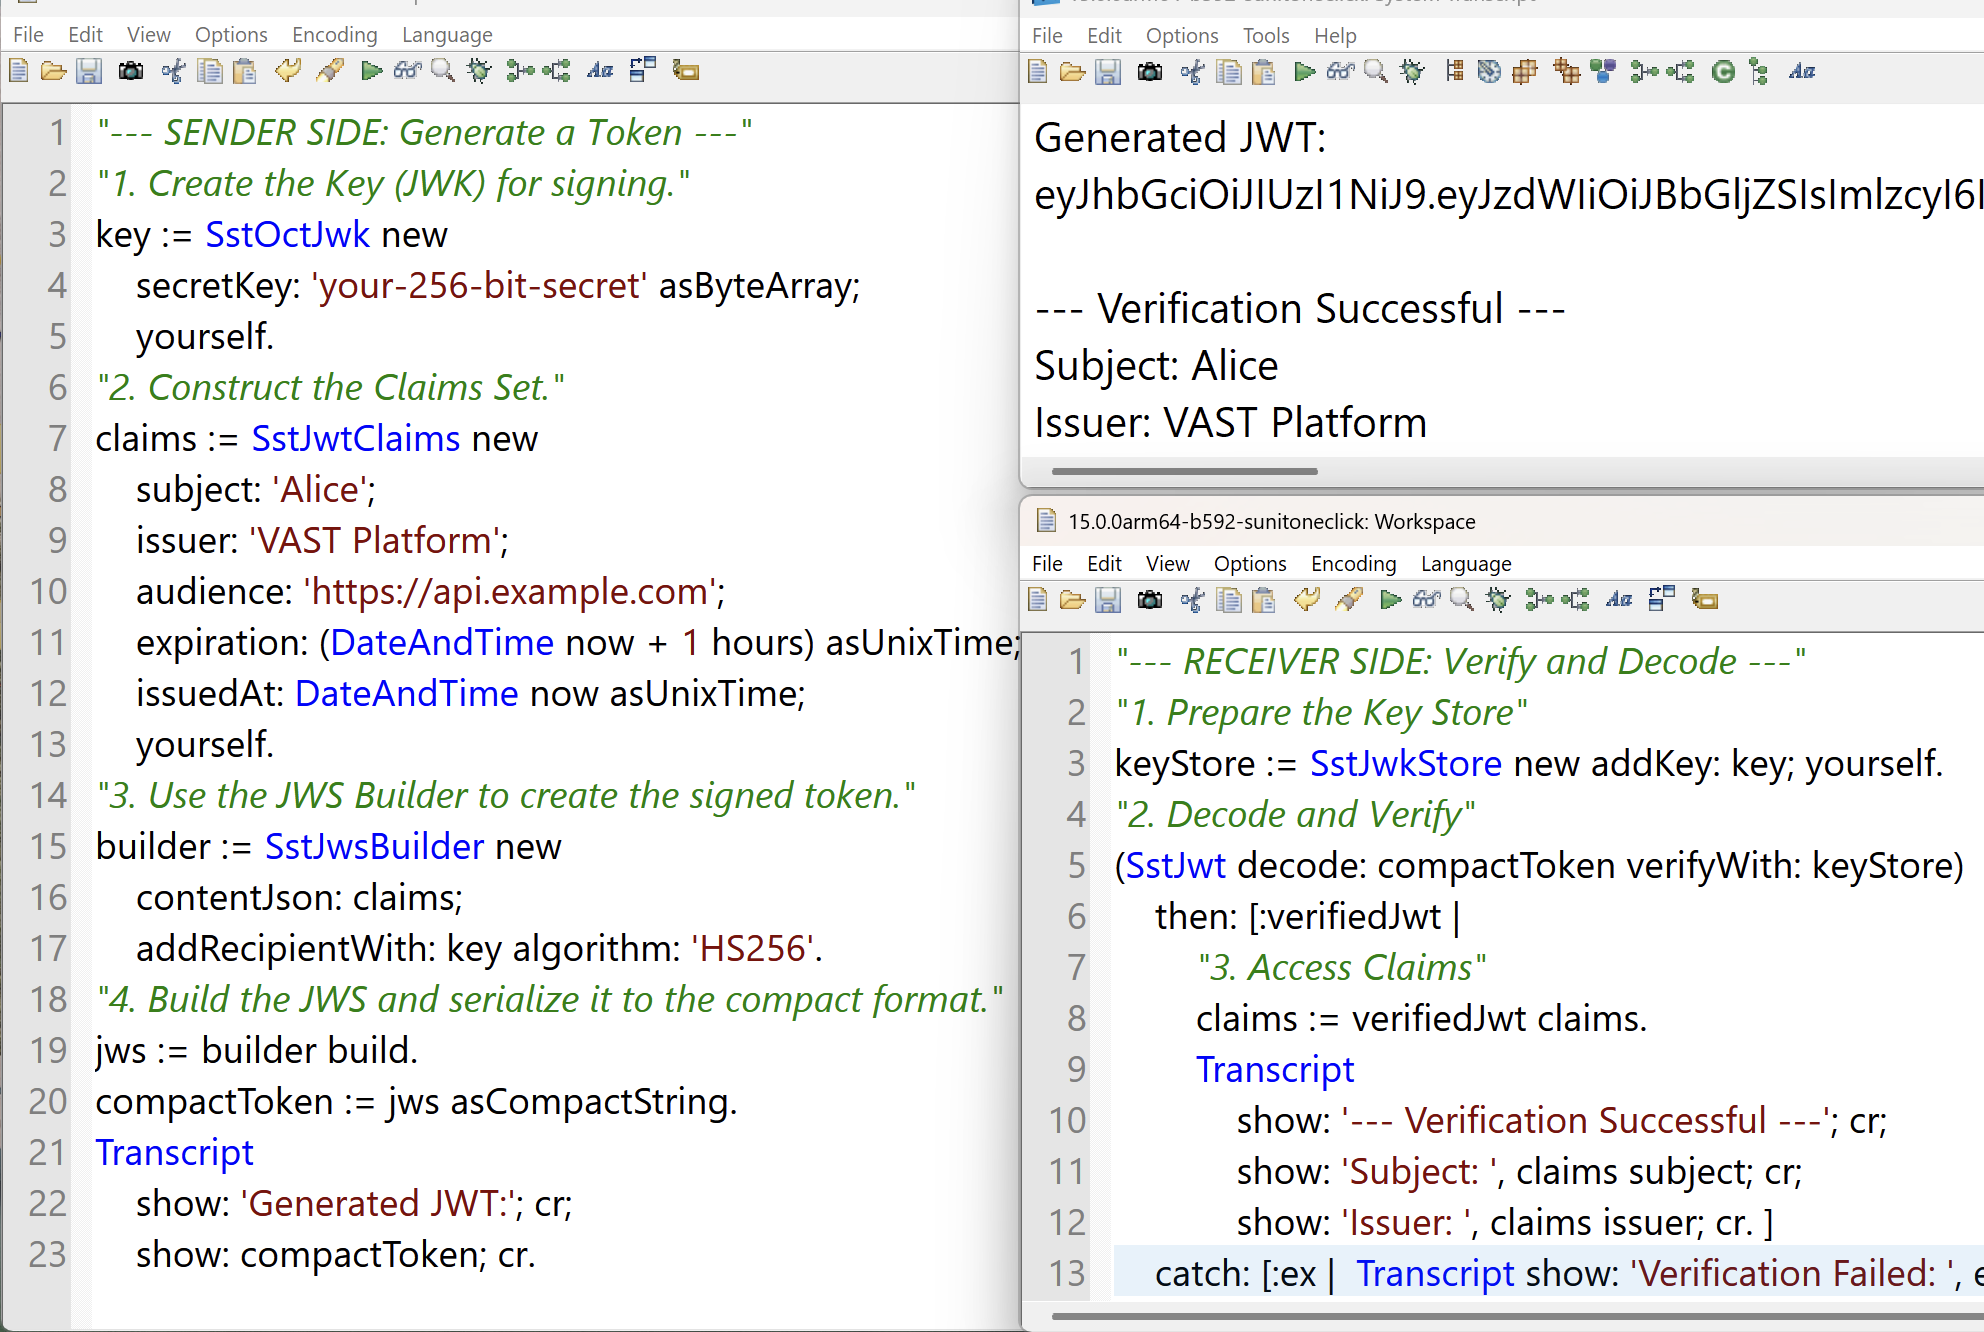
Task: Click the paste clipboard icon in bottom-right workspace toolbar
Action: [1264, 600]
